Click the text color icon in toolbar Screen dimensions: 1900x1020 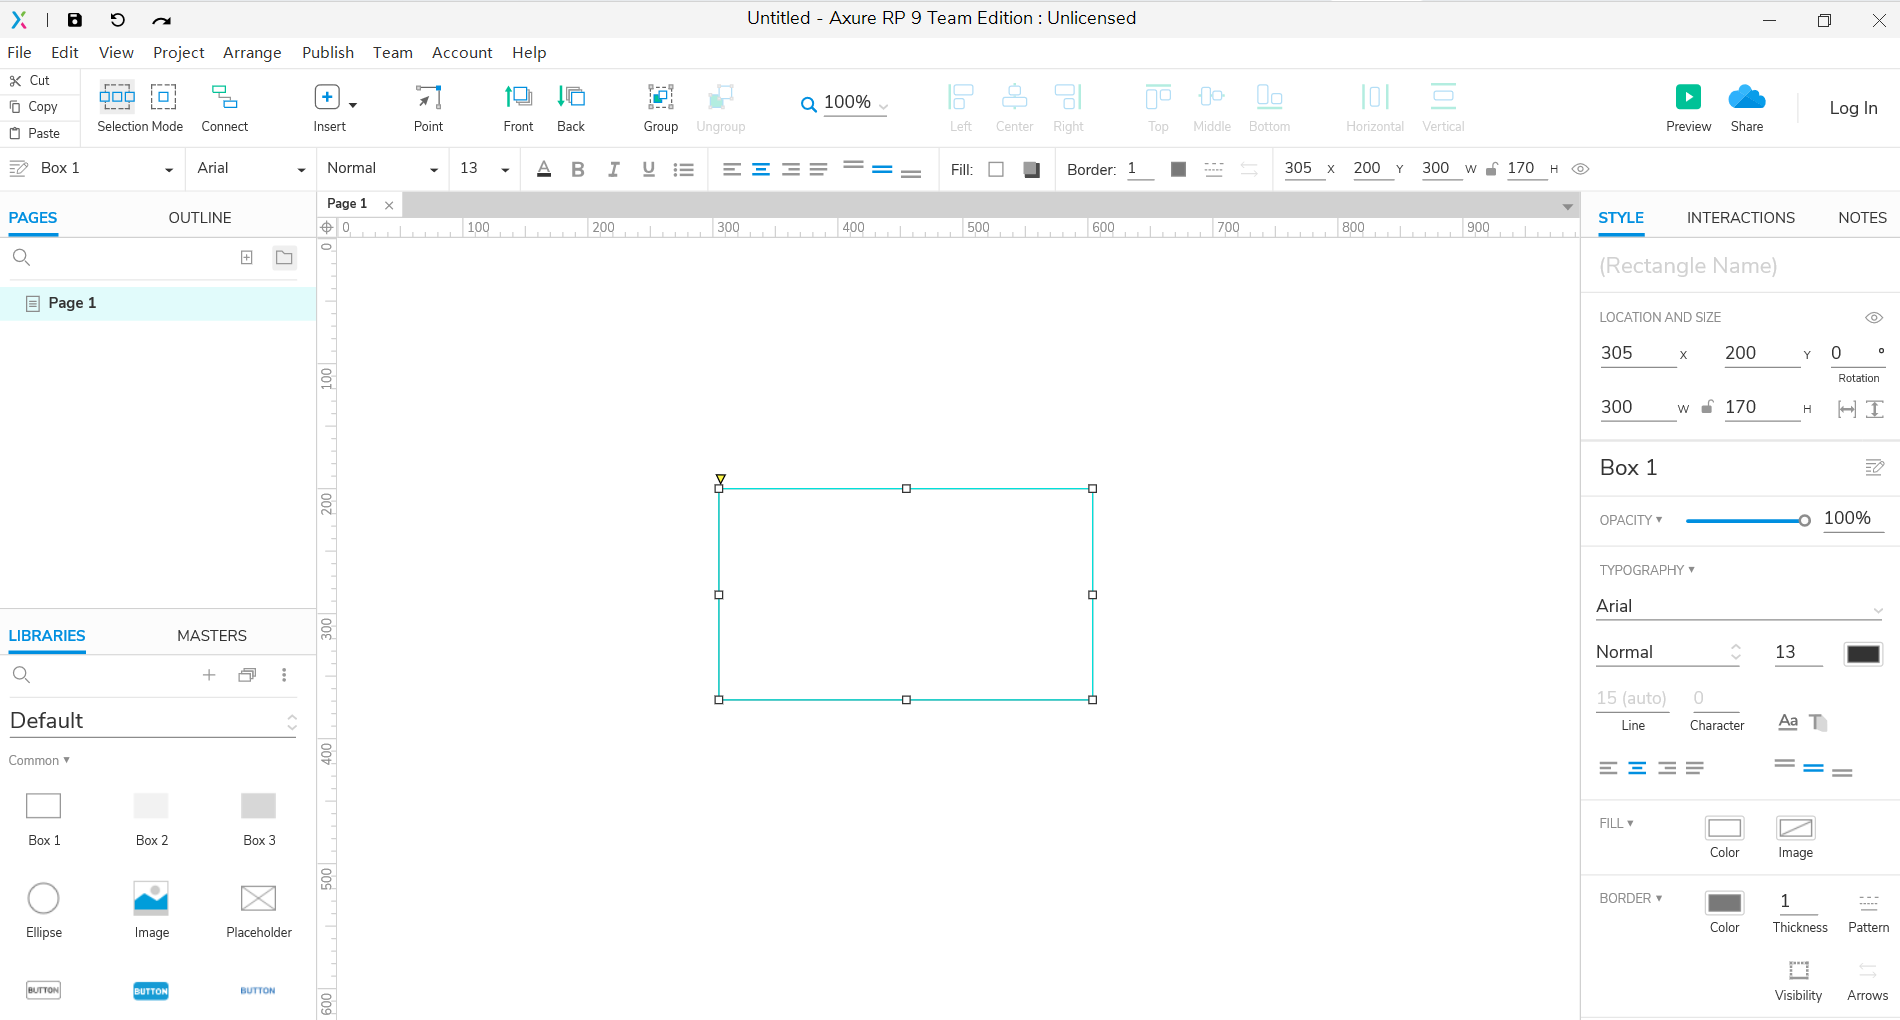[544, 169]
